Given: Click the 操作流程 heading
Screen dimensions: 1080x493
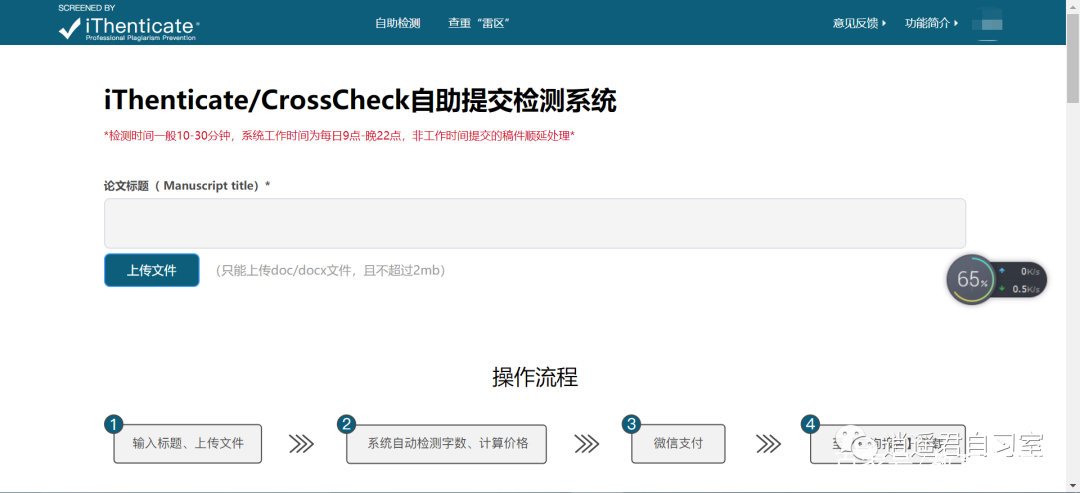Looking at the screenshot, I should pos(534,377).
